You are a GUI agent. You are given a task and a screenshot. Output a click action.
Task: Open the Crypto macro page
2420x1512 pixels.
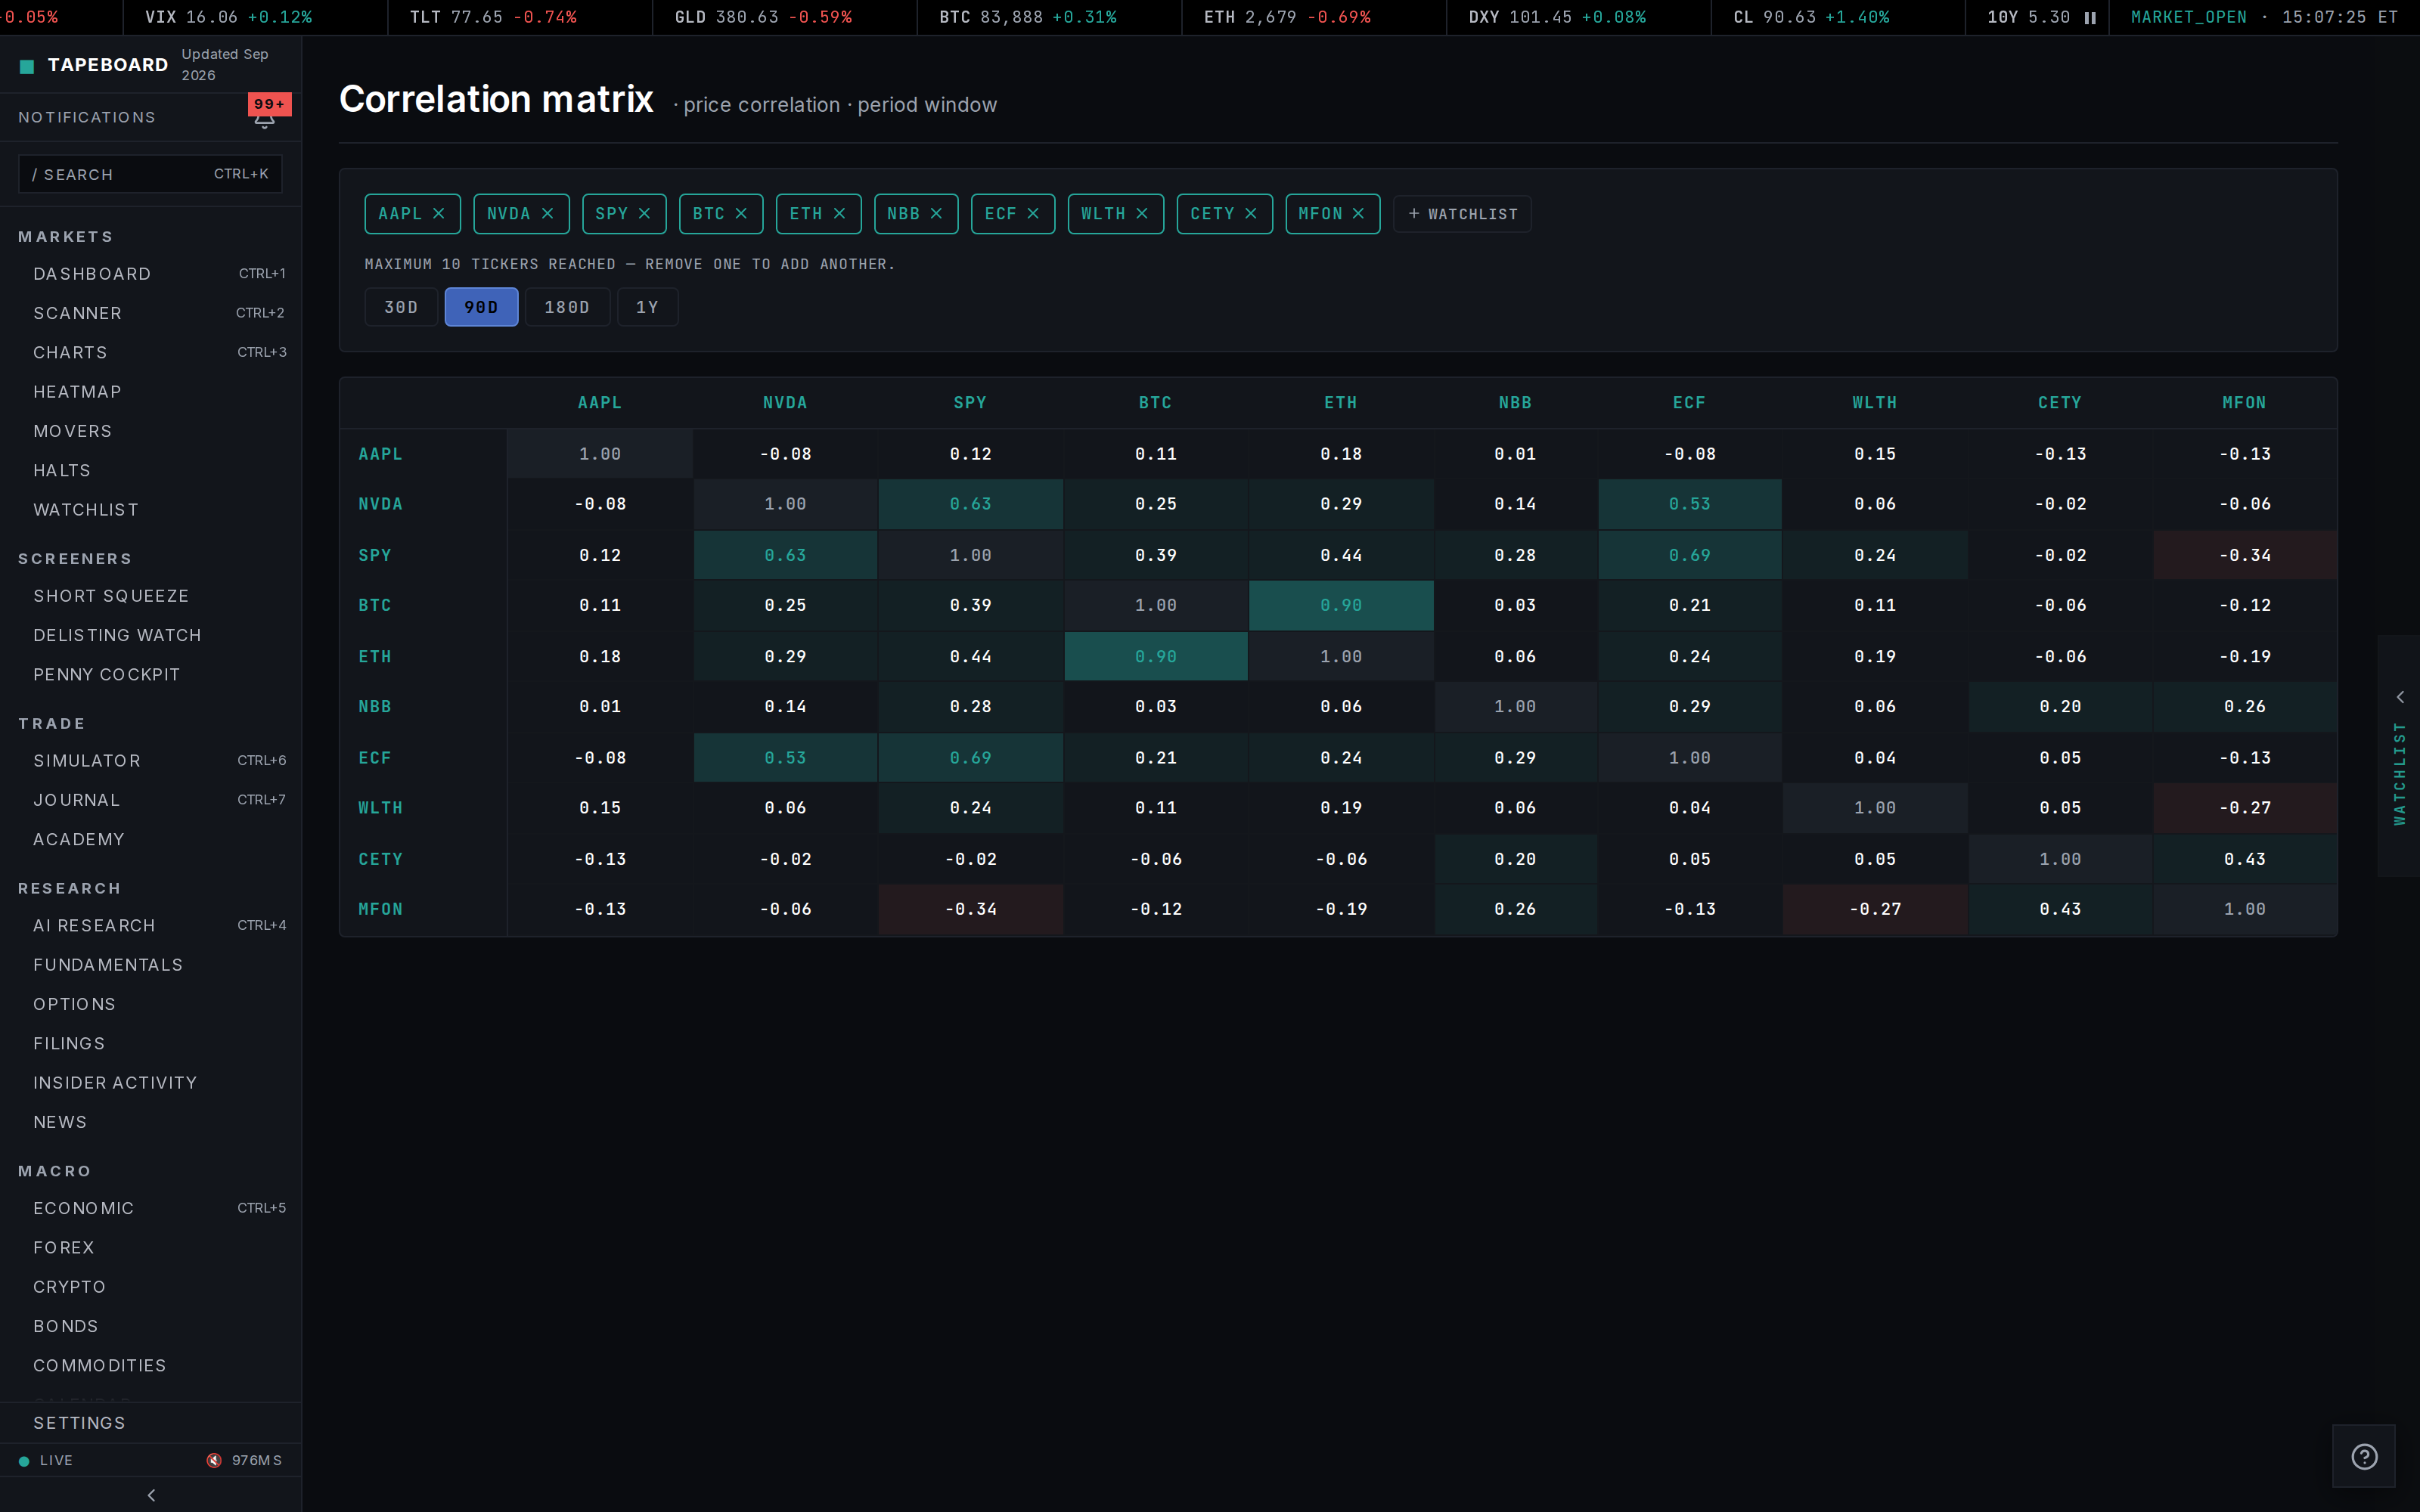coord(151,1287)
